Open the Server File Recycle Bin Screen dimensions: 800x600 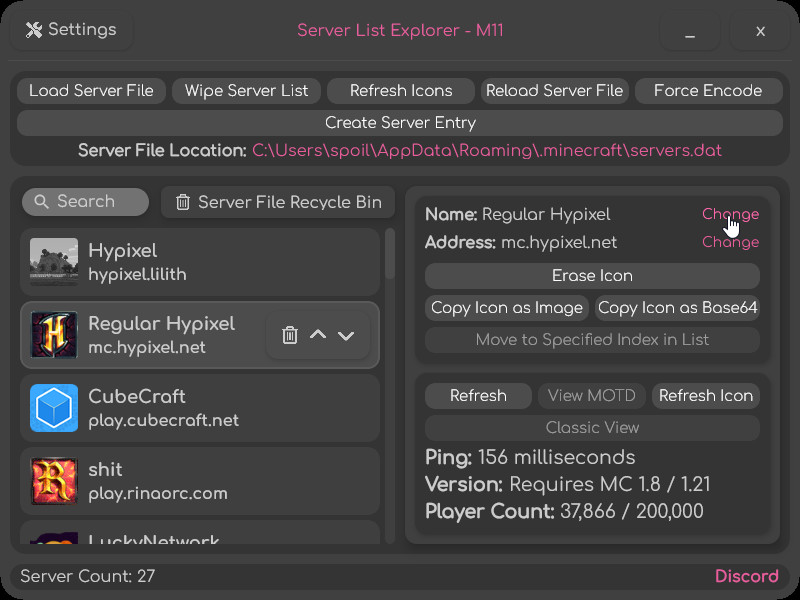coord(278,202)
